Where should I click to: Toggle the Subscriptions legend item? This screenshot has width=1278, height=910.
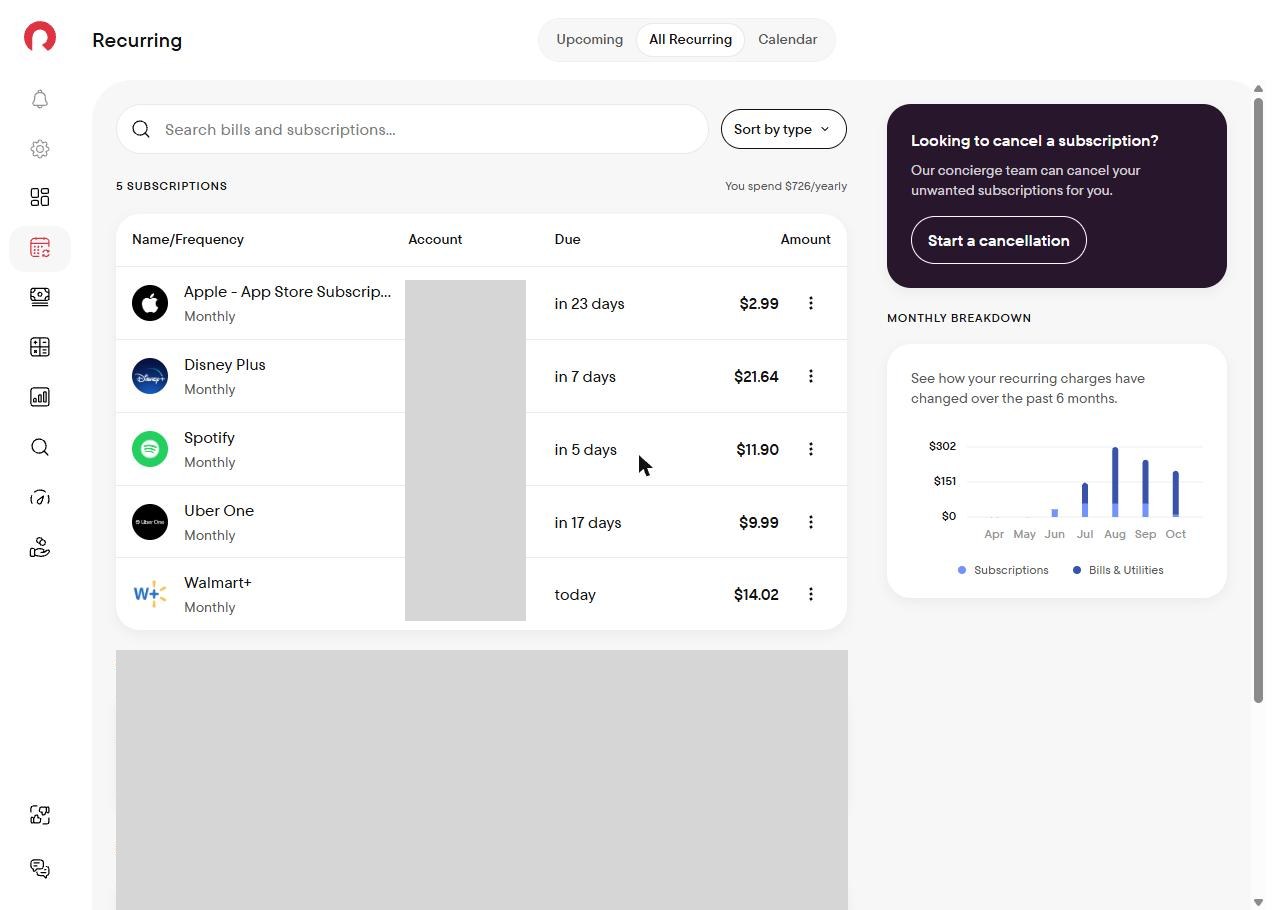1003,570
